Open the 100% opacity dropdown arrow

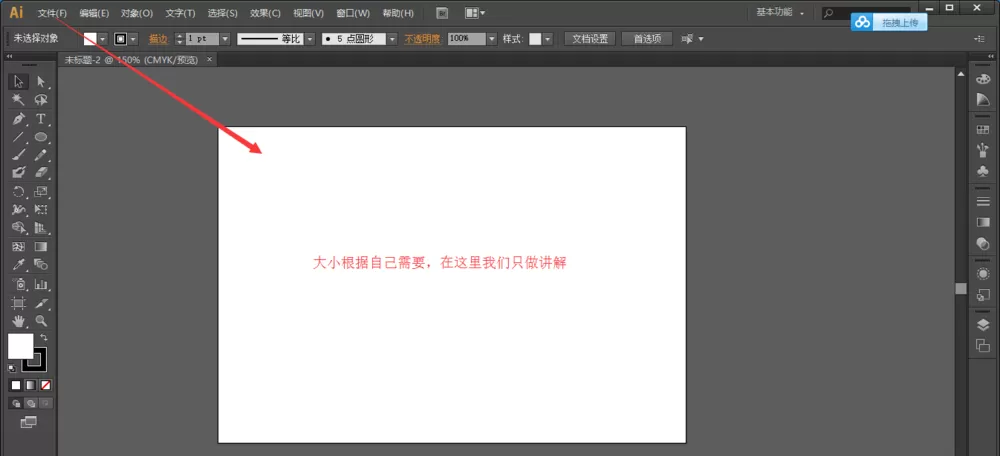point(492,40)
